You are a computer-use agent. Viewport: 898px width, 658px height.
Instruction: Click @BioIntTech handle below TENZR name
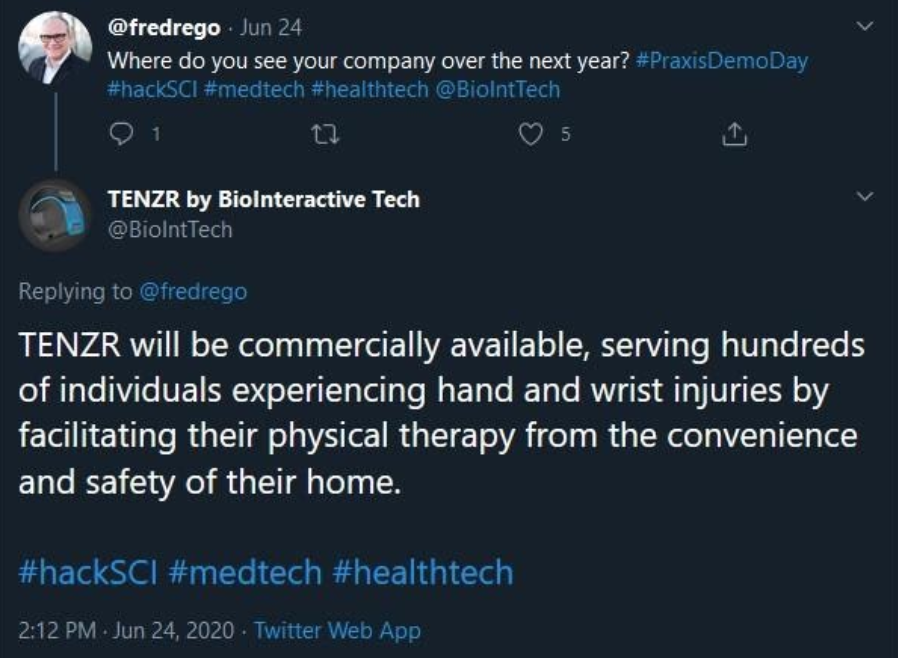(x=169, y=230)
